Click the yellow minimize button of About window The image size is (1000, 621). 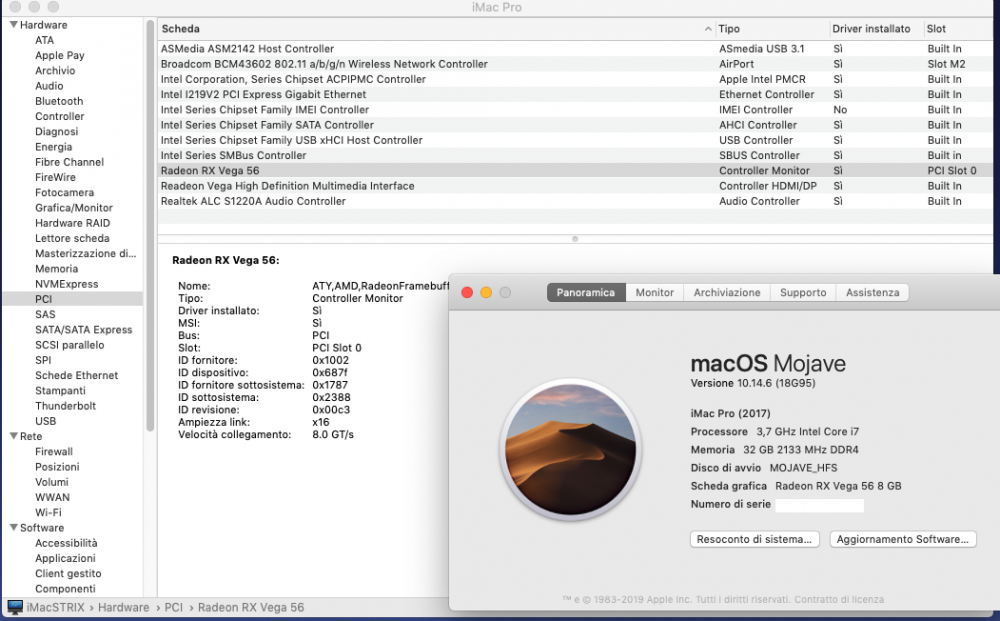(x=486, y=293)
